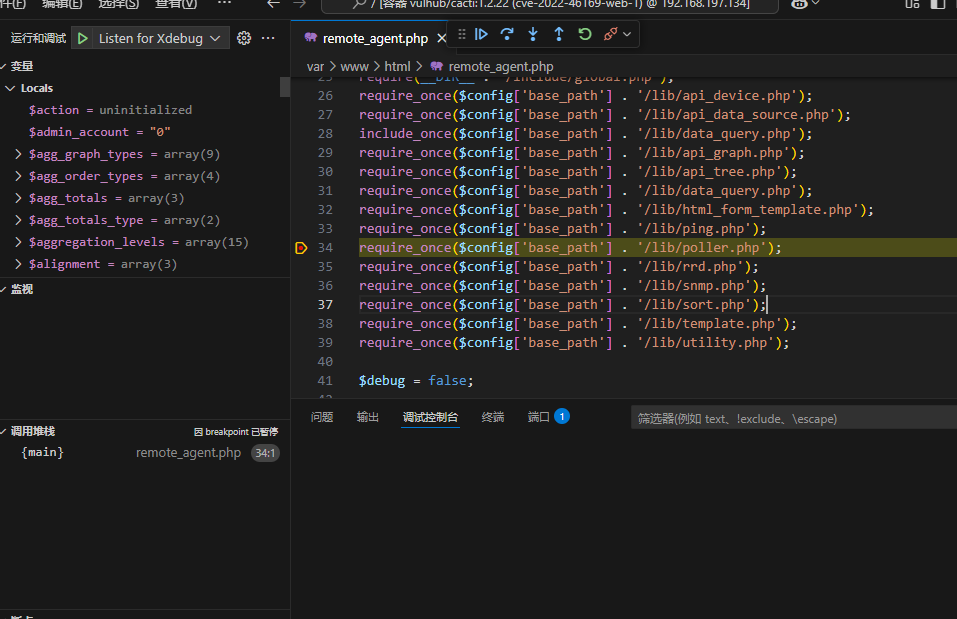
Task: Collapse the Locals scope
Action: 10,89
